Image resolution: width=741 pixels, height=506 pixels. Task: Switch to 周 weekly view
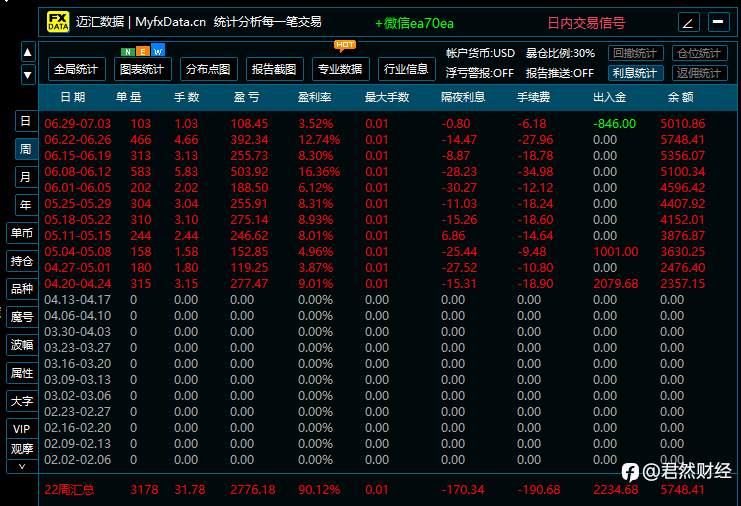(x=26, y=149)
